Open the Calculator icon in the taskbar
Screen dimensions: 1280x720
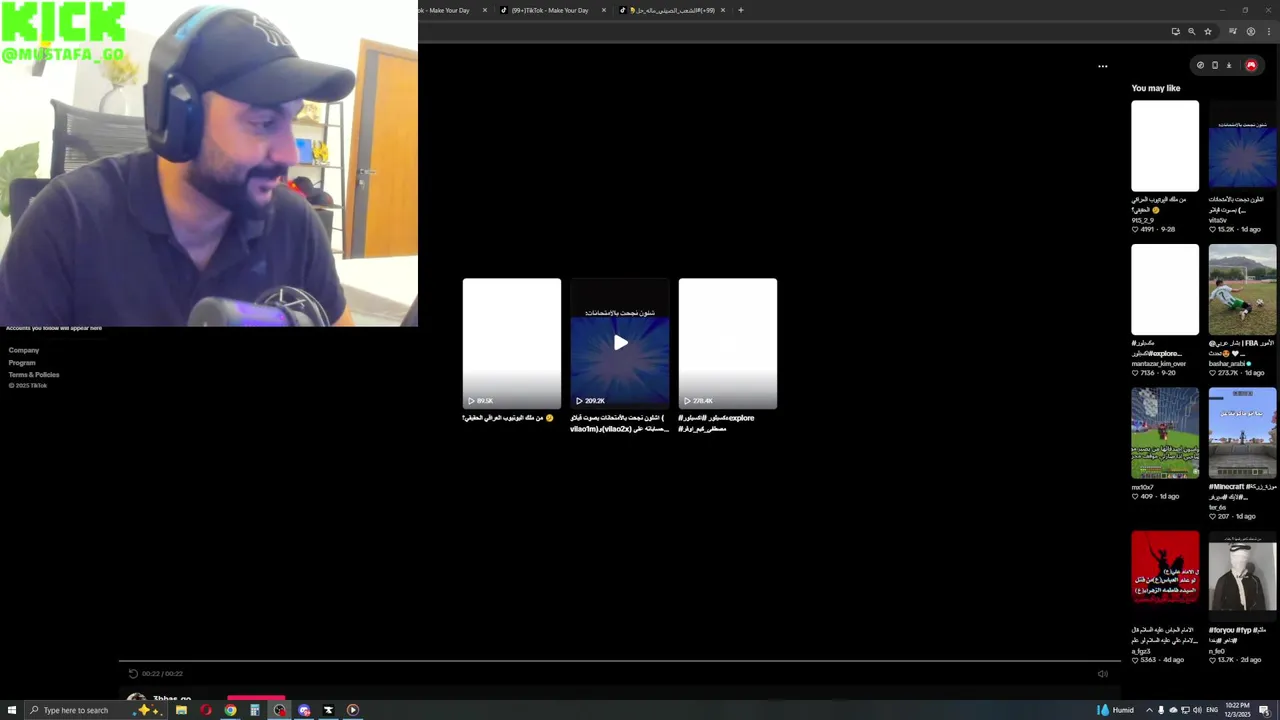(x=255, y=710)
